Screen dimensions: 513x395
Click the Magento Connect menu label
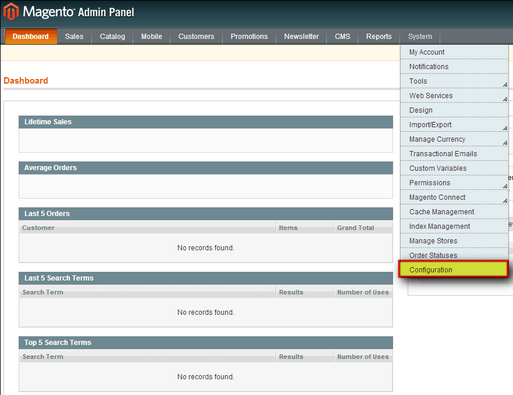[437, 197]
